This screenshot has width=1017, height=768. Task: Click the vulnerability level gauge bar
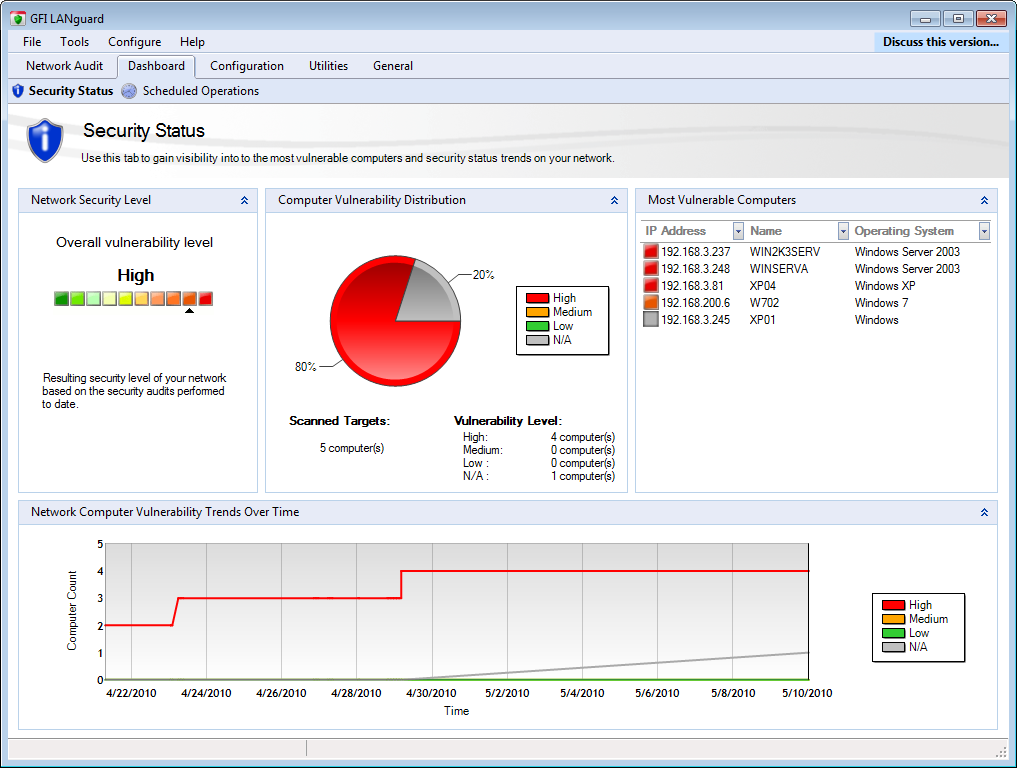pos(134,299)
